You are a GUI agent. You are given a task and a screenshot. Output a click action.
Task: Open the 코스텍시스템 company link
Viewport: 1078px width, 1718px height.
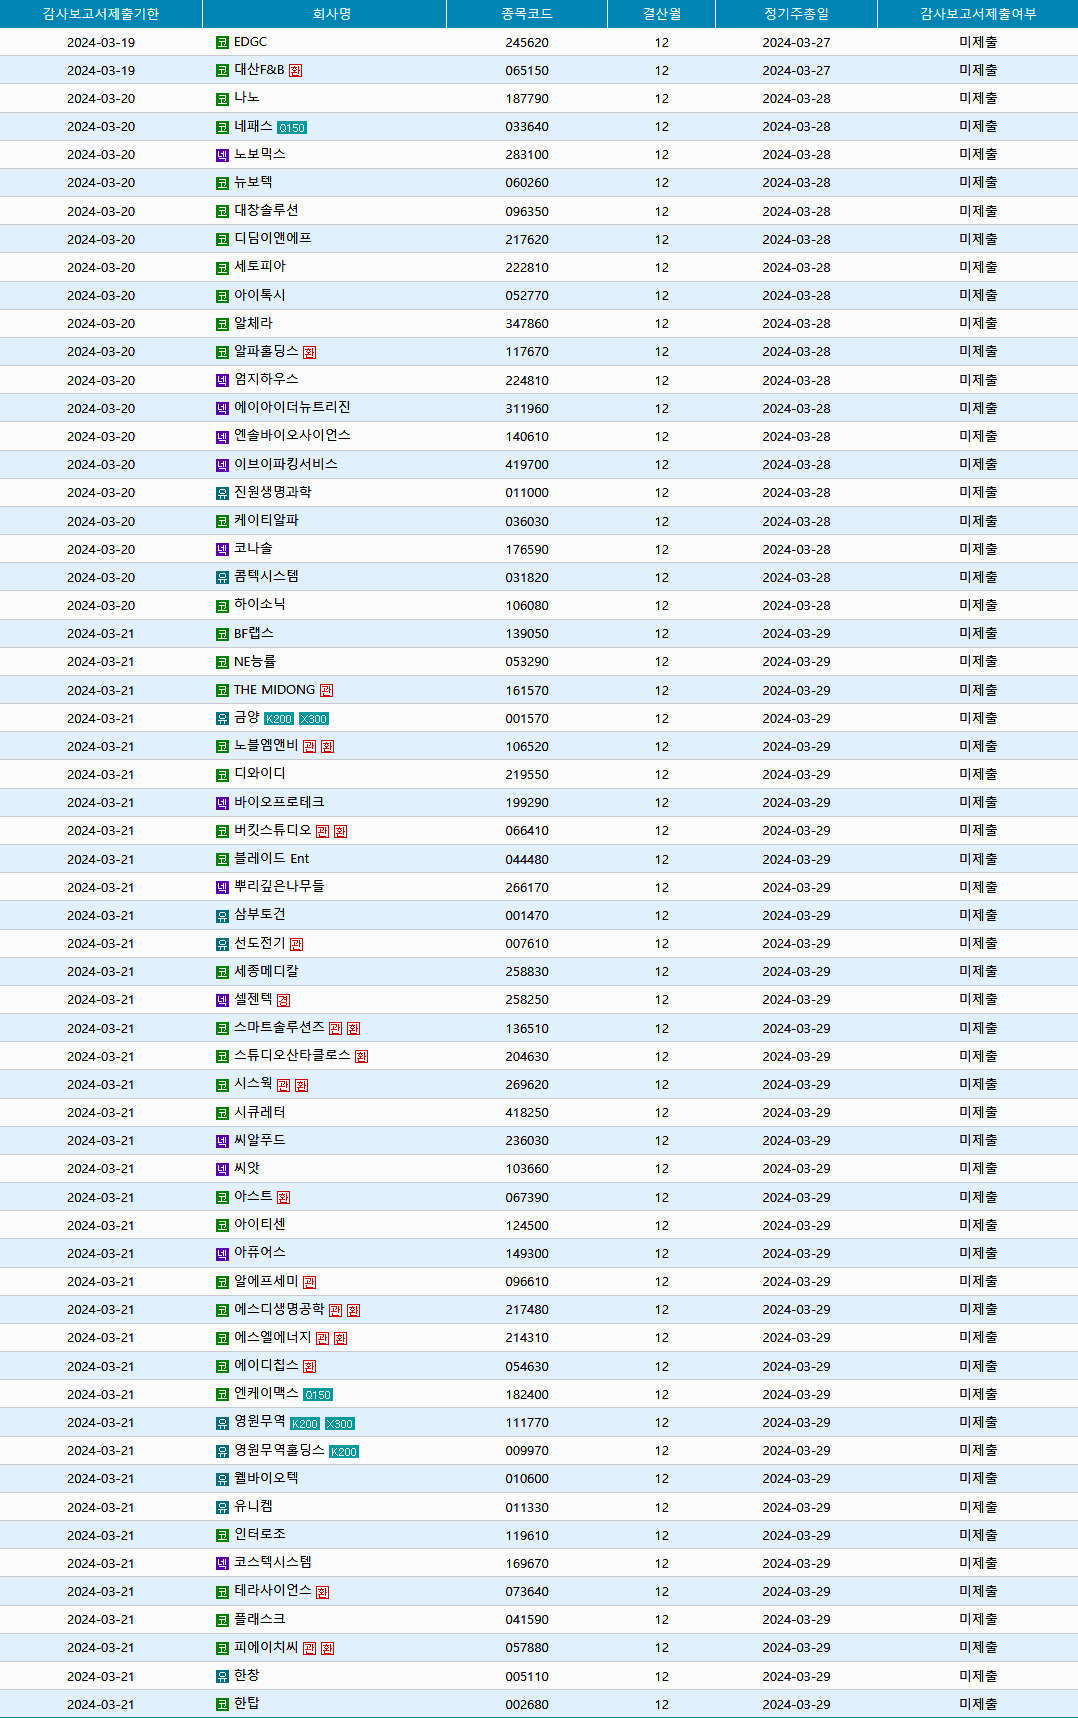pos(273,1562)
